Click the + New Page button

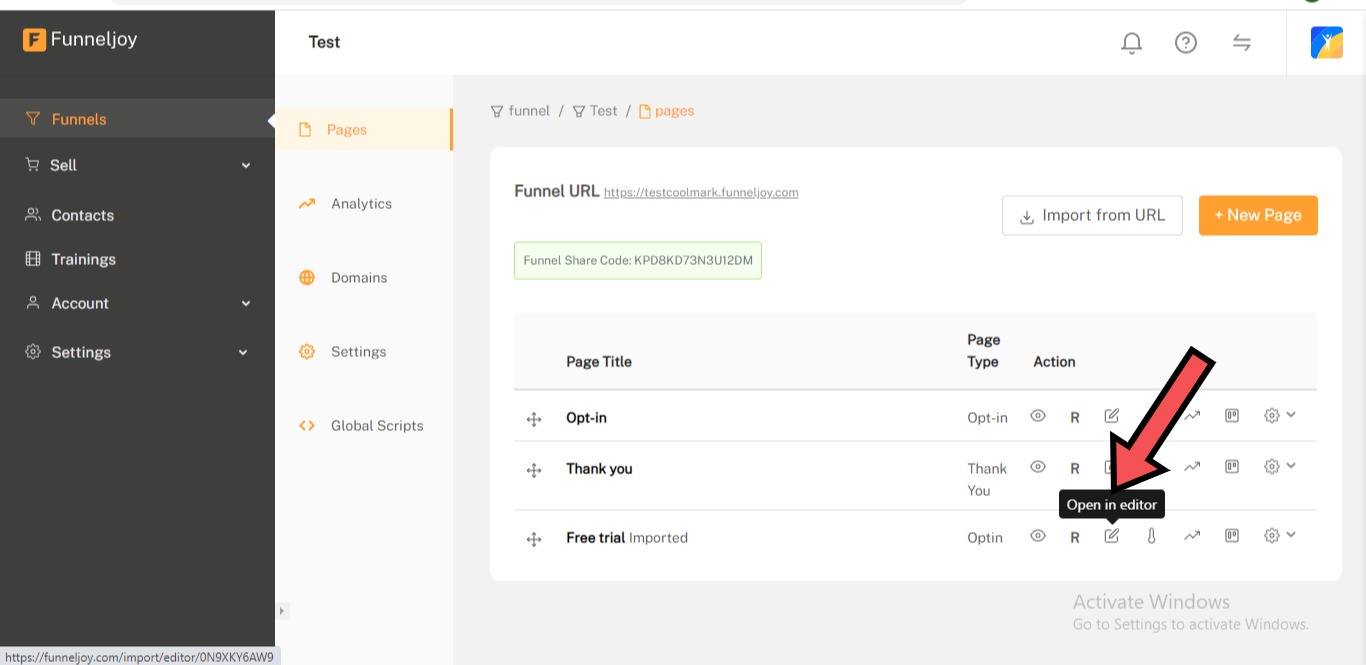tap(1257, 215)
